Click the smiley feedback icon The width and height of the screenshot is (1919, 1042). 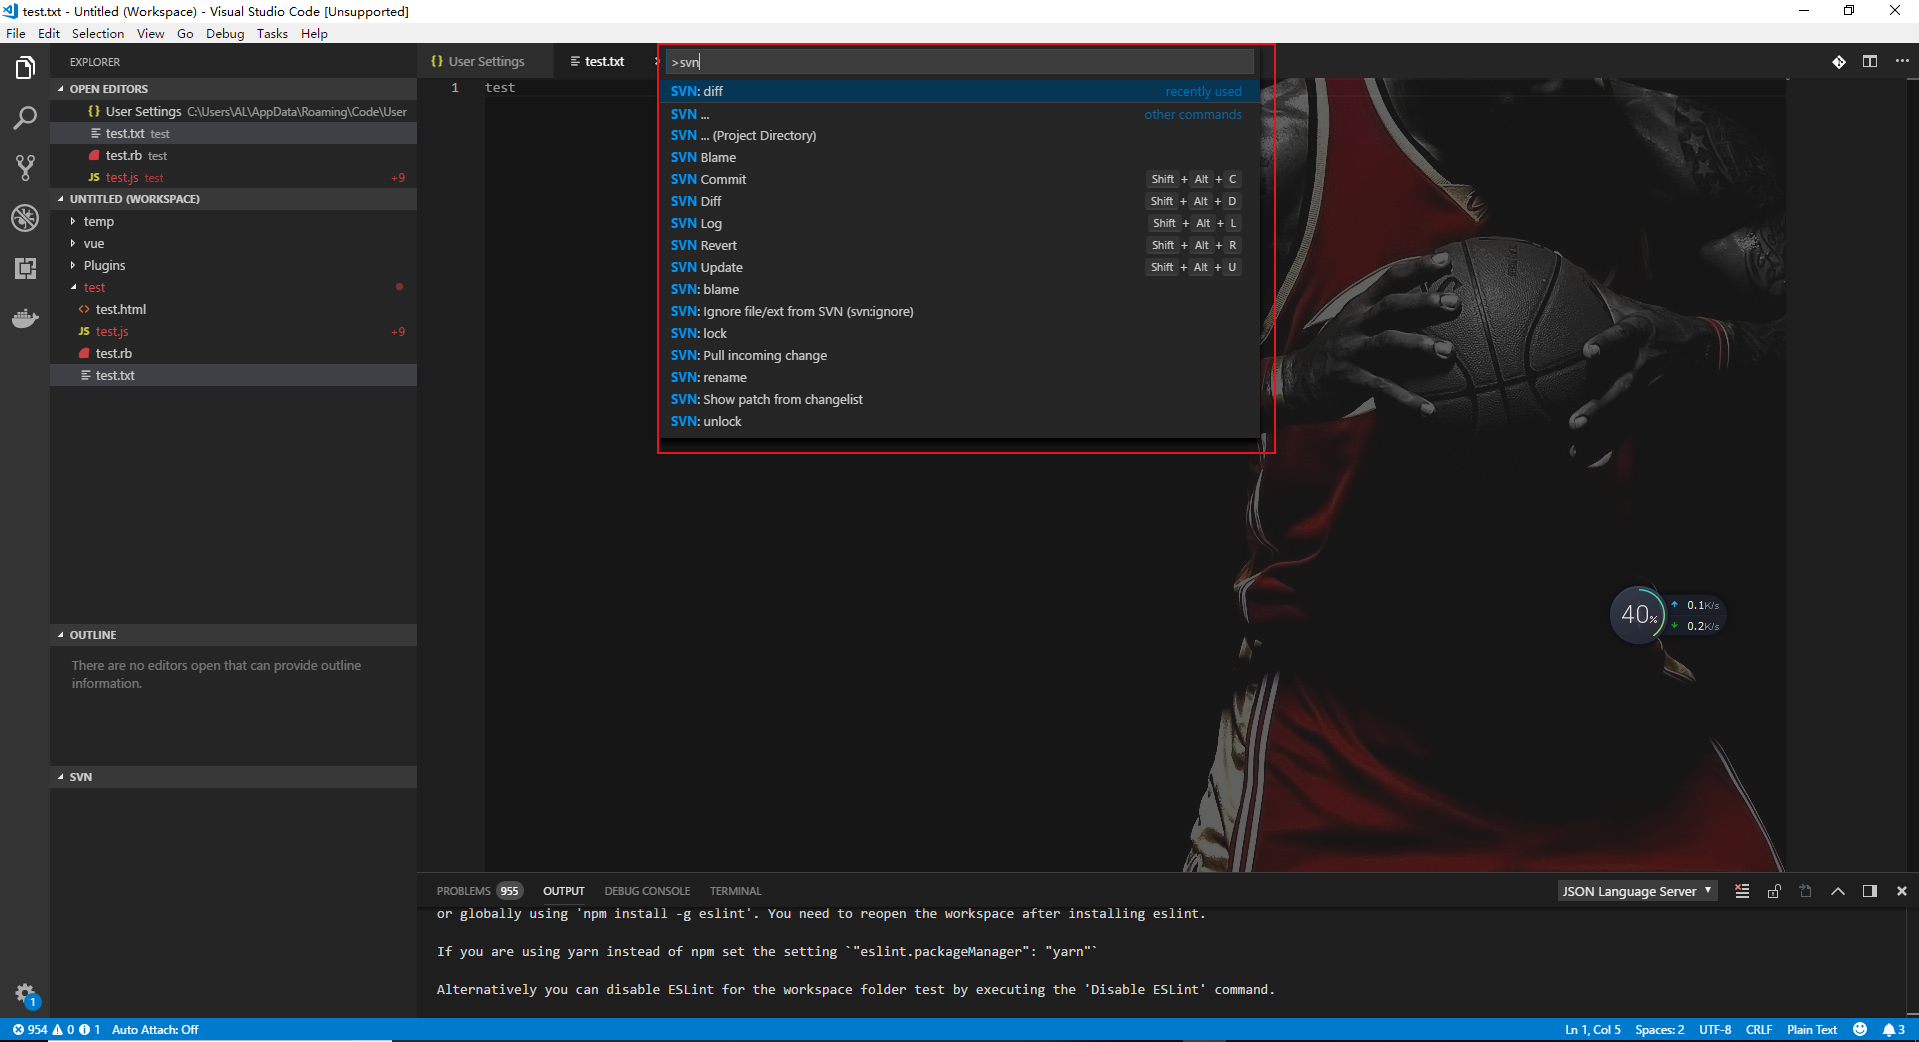[1860, 1030]
